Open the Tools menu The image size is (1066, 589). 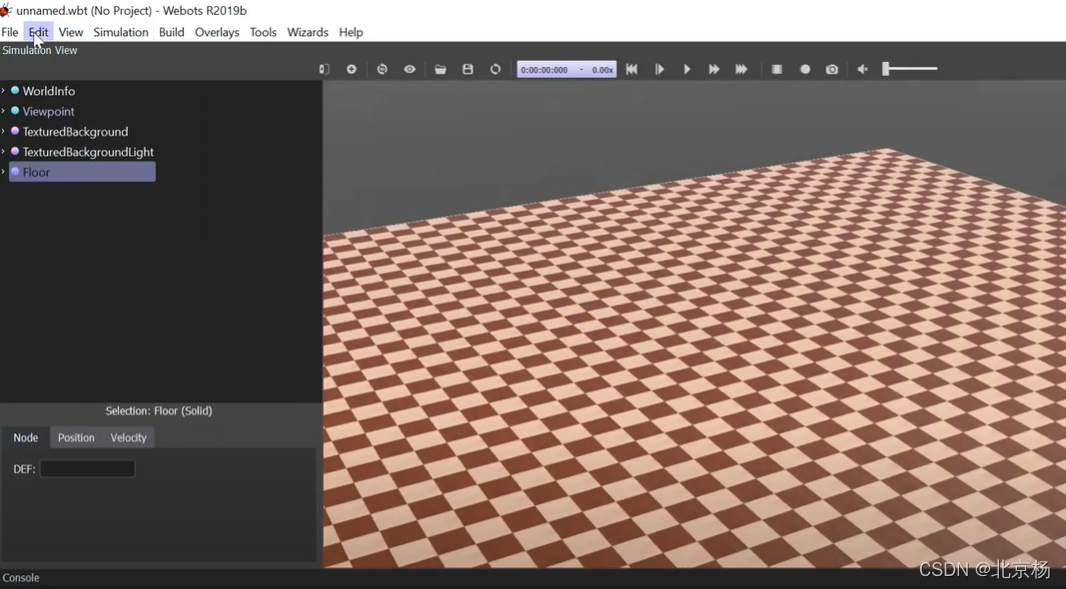click(263, 32)
